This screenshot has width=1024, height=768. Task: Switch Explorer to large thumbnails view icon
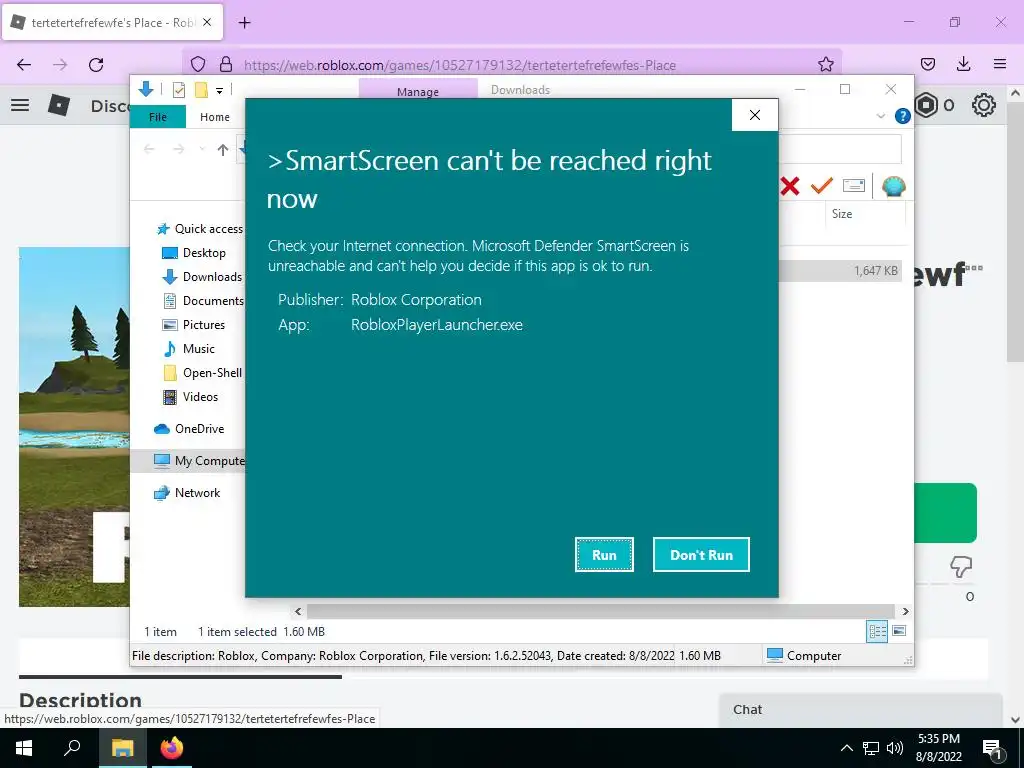point(899,631)
